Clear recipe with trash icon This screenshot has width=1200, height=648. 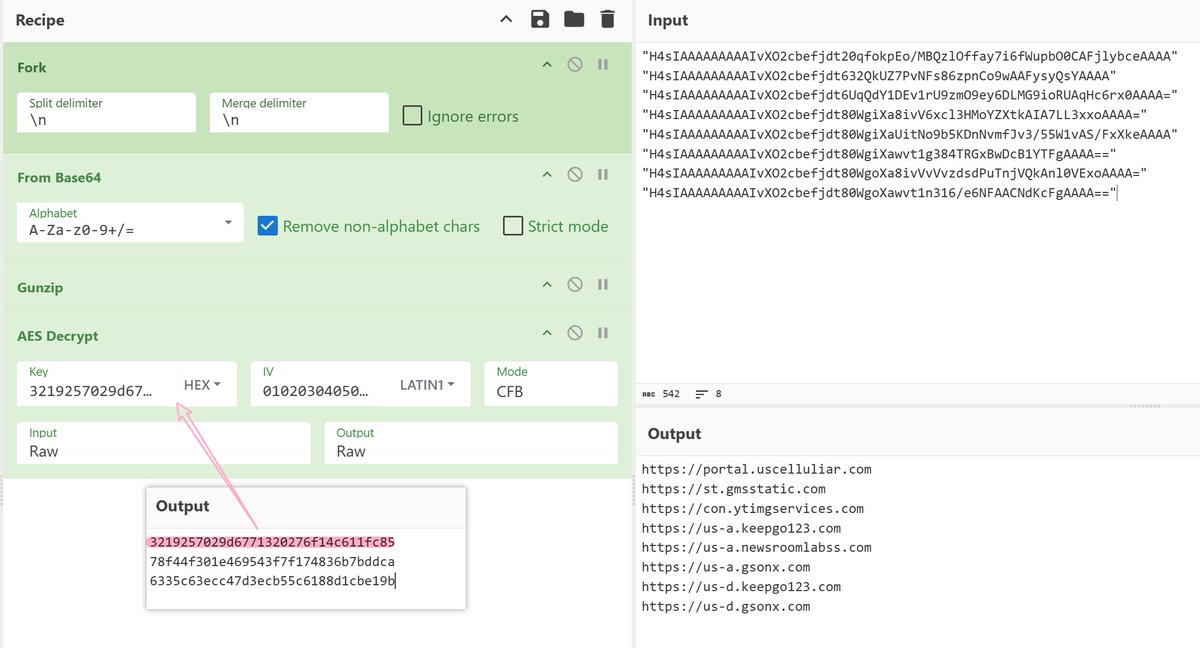tap(607, 19)
